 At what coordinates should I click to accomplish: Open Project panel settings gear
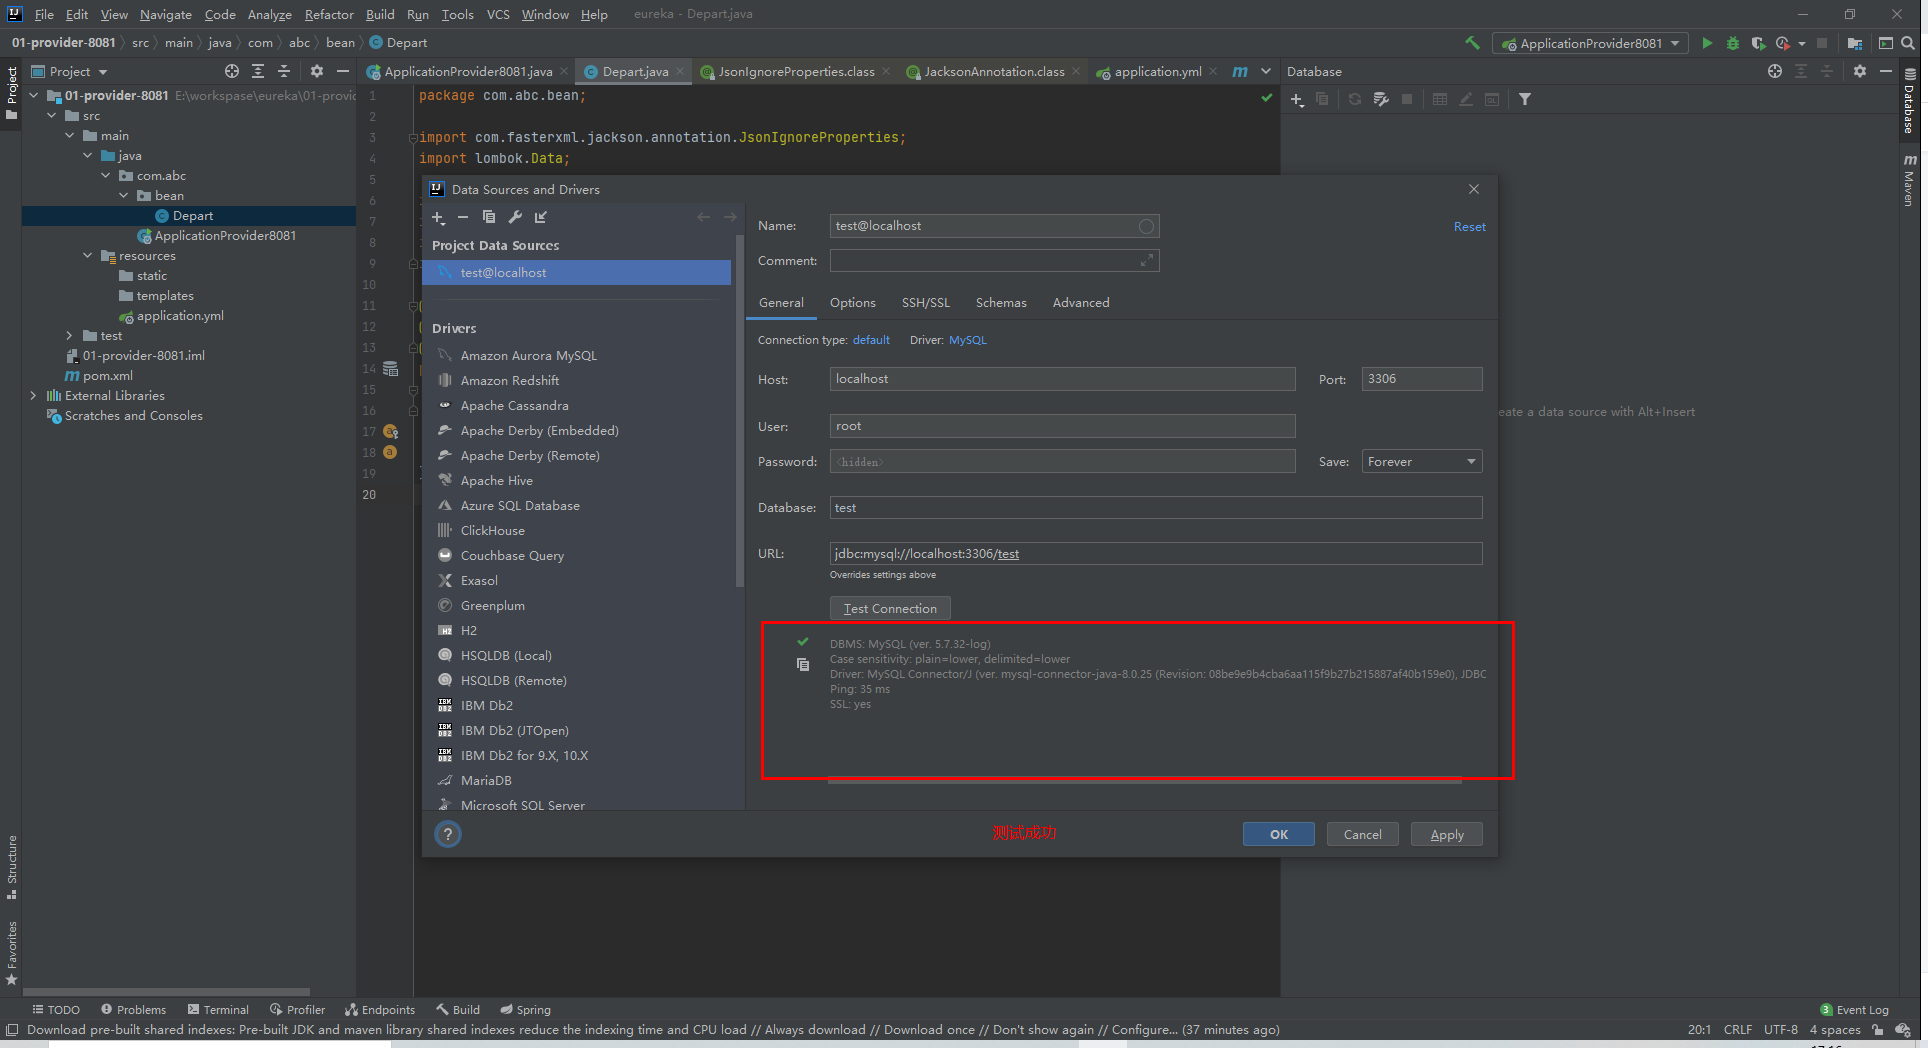click(317, 71)
